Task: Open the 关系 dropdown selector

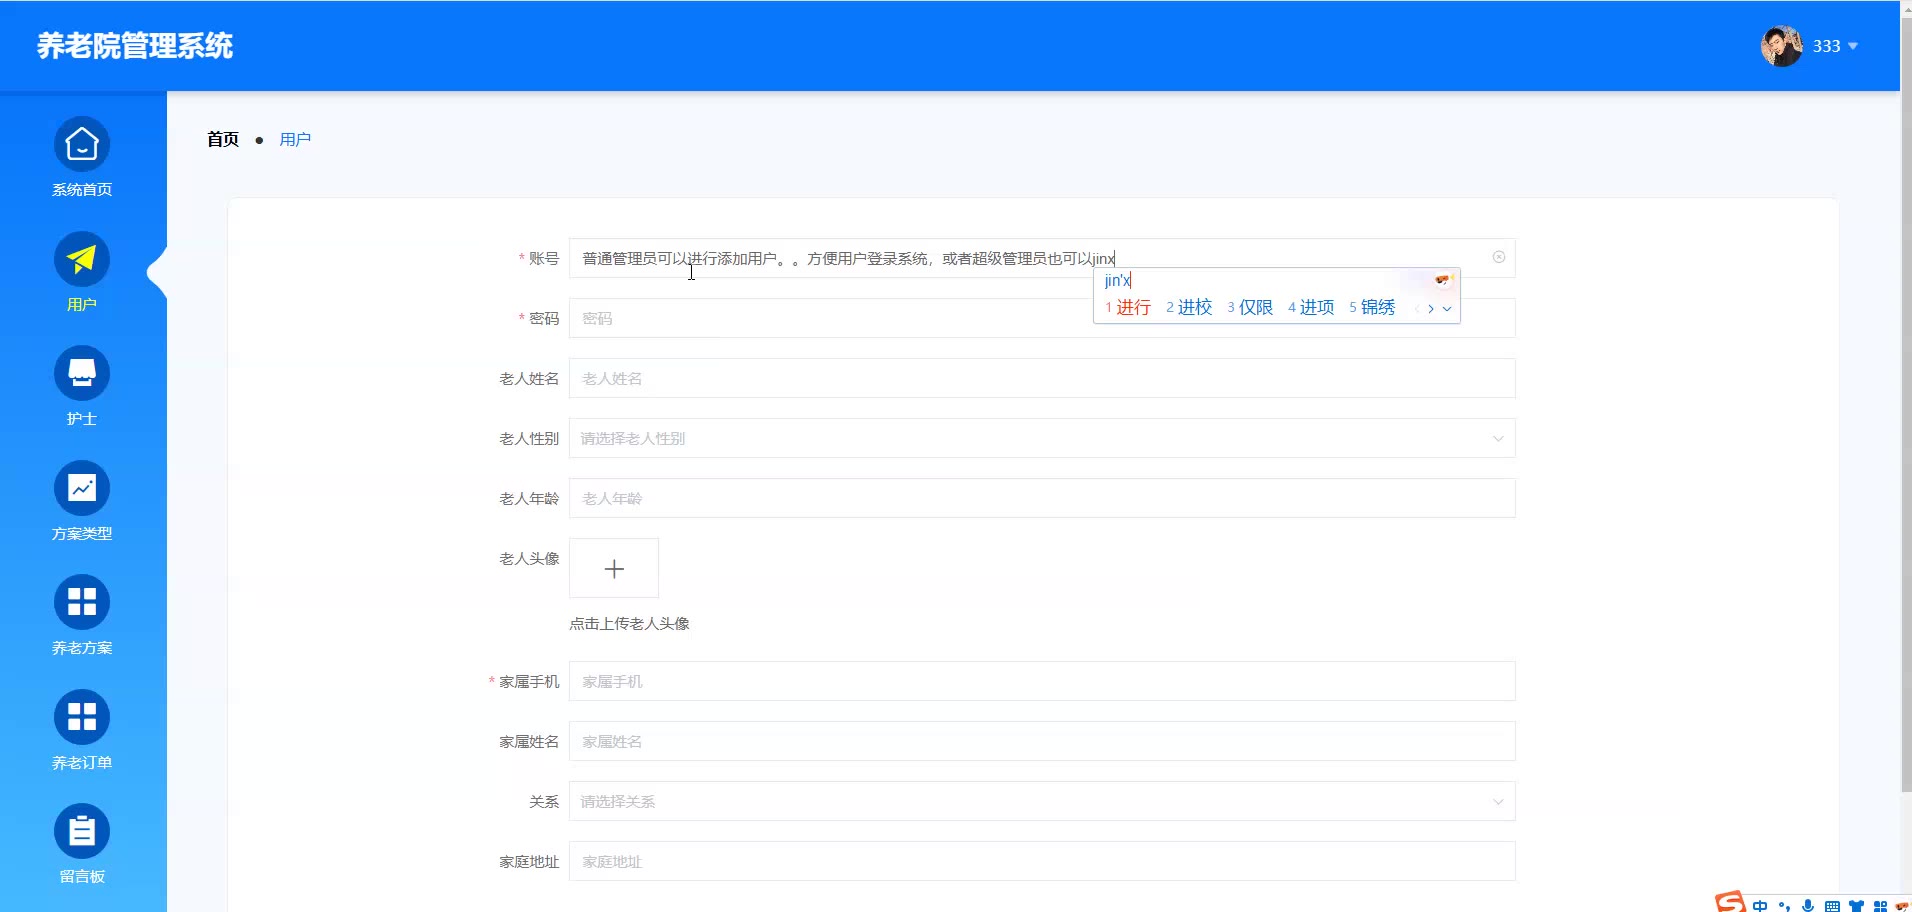Action: coord(1041,802)
